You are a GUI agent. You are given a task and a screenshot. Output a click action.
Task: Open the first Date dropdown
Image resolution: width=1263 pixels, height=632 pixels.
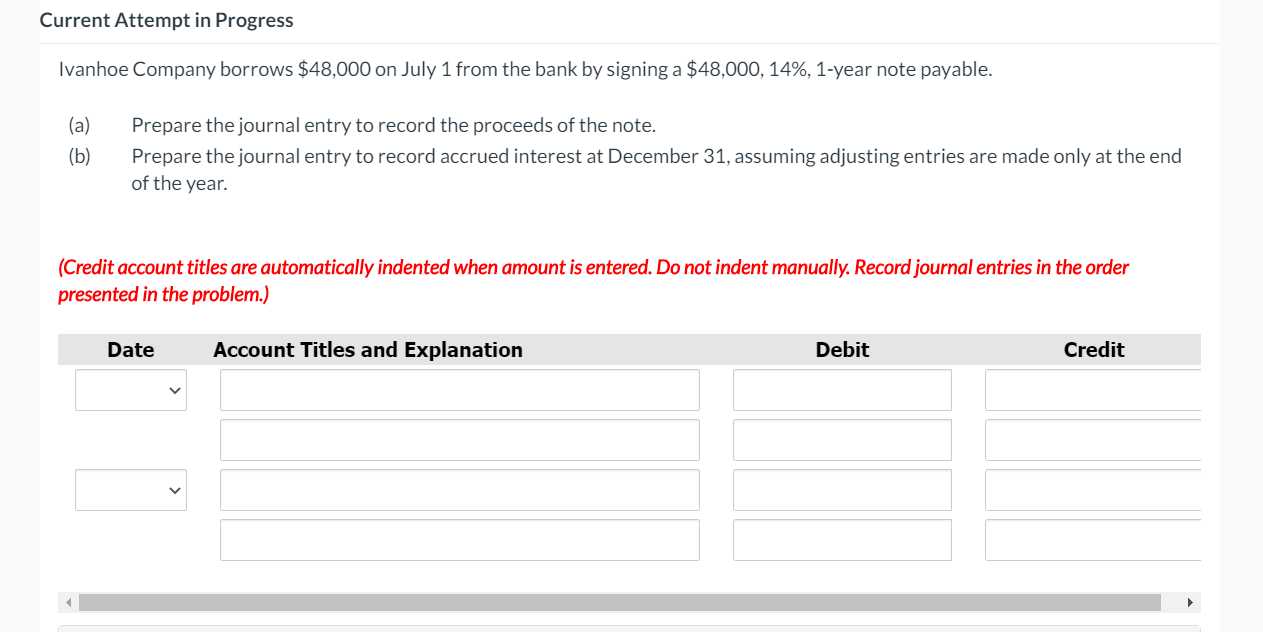[x=130, y=390]
